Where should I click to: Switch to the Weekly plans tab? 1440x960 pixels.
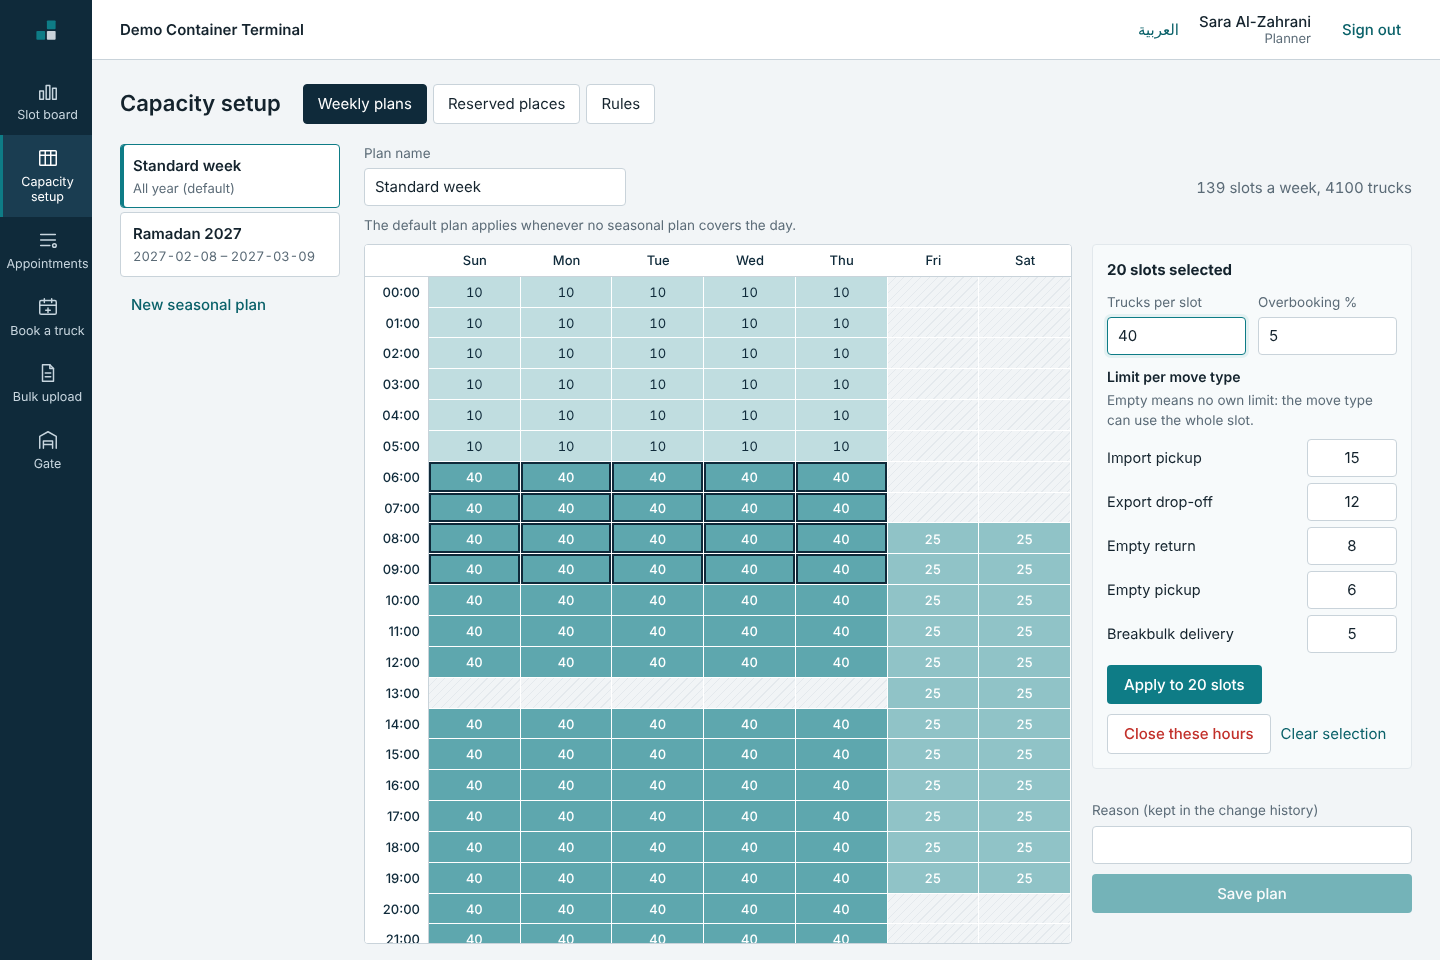(x=365, y=104)
